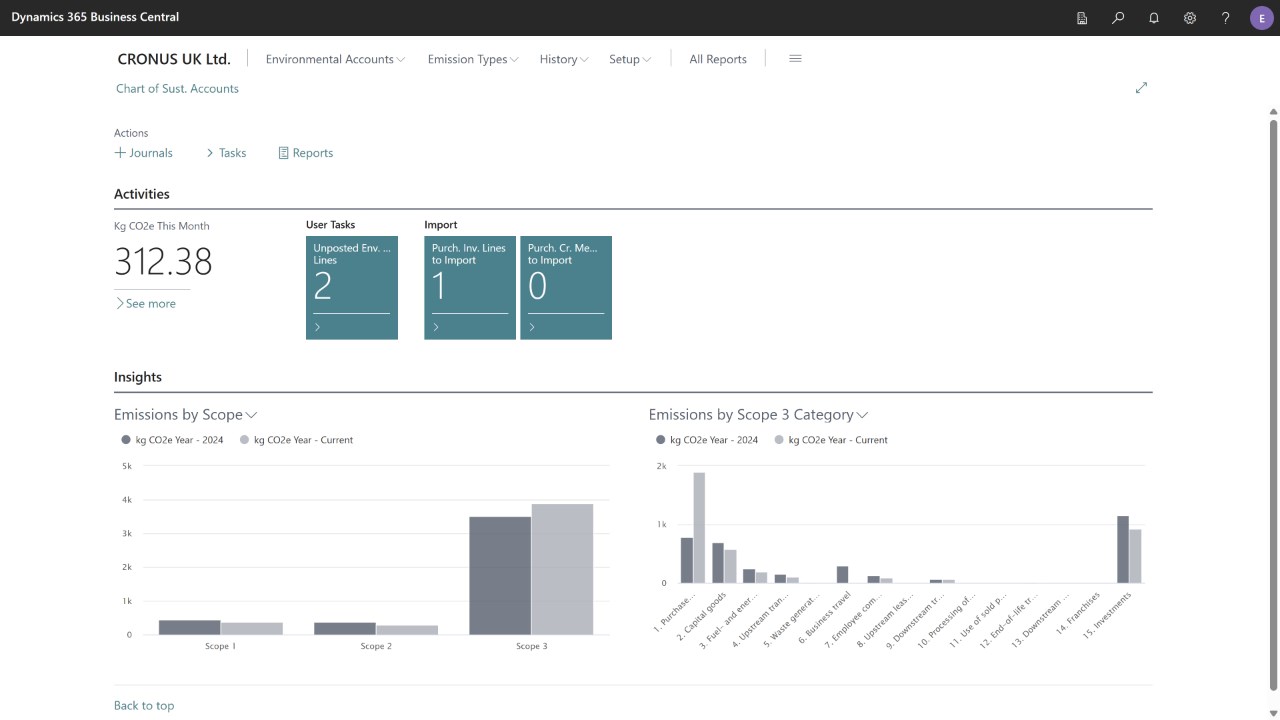
Task: Select the Scope 3 current year bar
Action: [562, 569]
